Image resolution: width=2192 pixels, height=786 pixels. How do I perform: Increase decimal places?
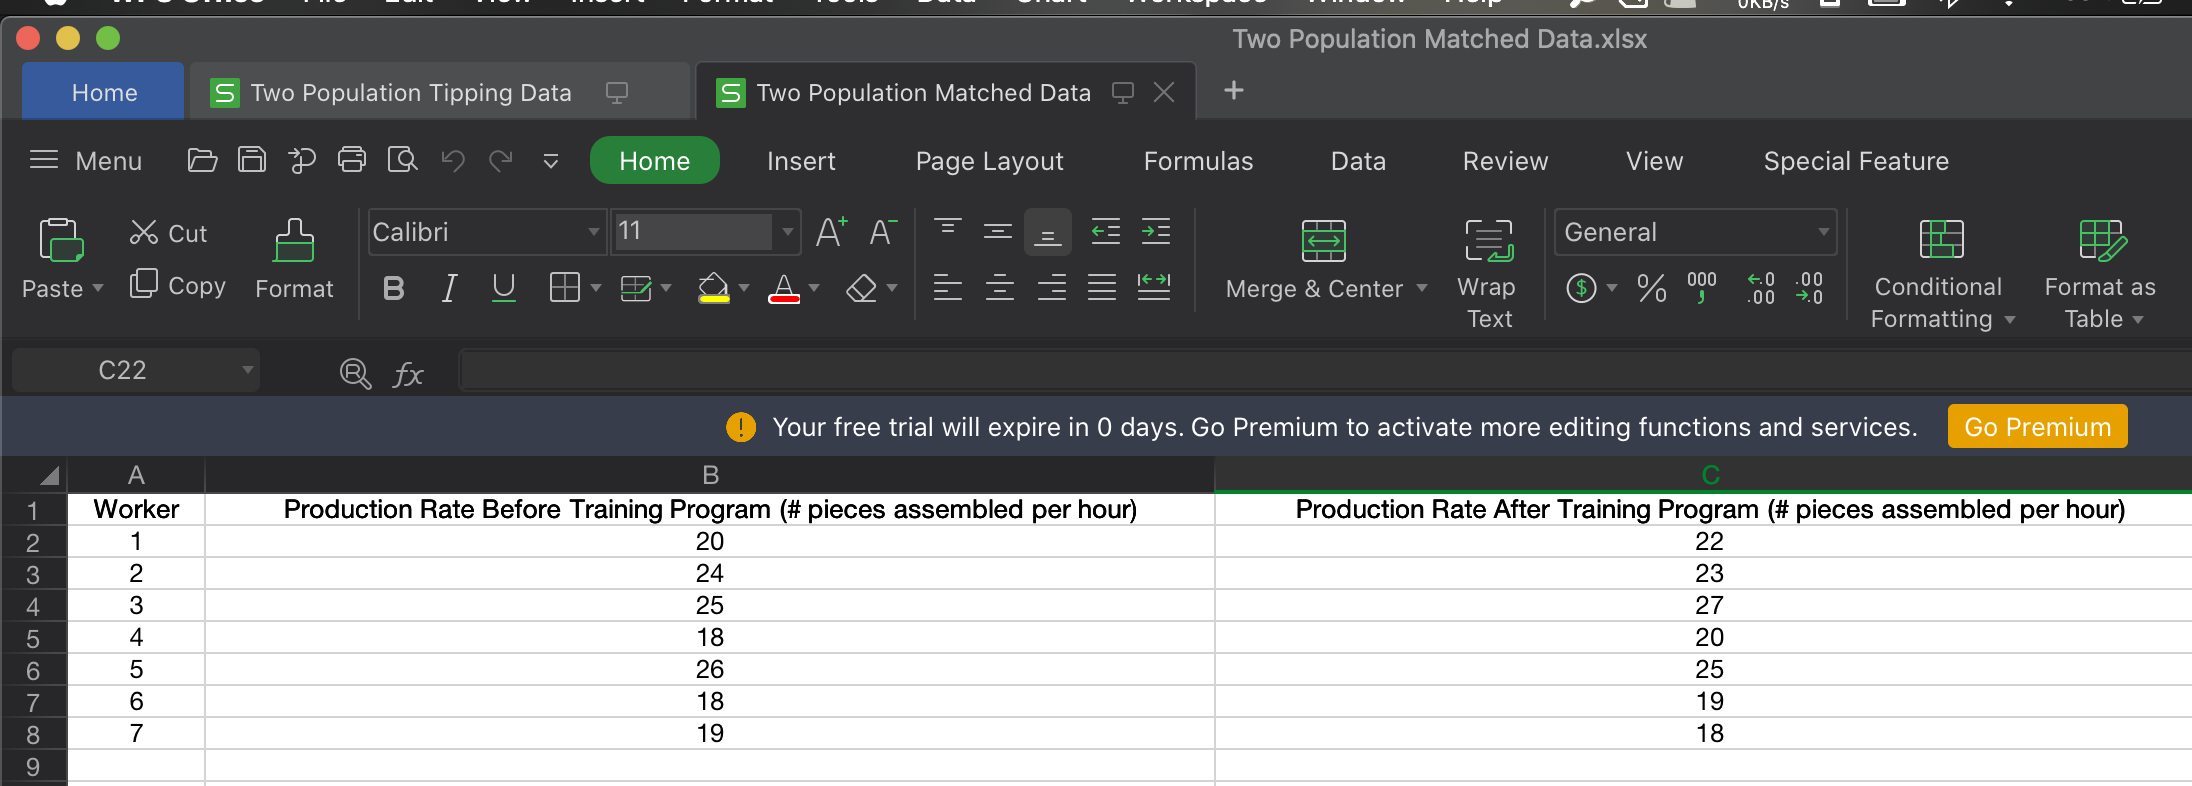click(x=1761, y=288)
